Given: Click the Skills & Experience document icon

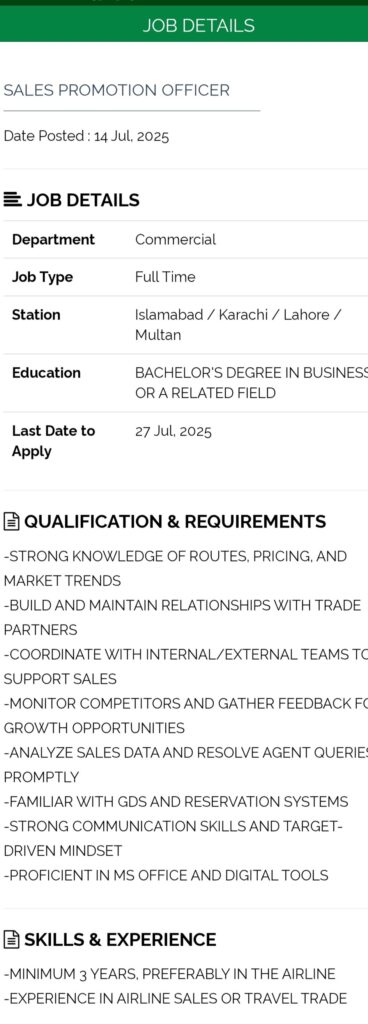Looking at the screenshot, I should coord(11,940).
